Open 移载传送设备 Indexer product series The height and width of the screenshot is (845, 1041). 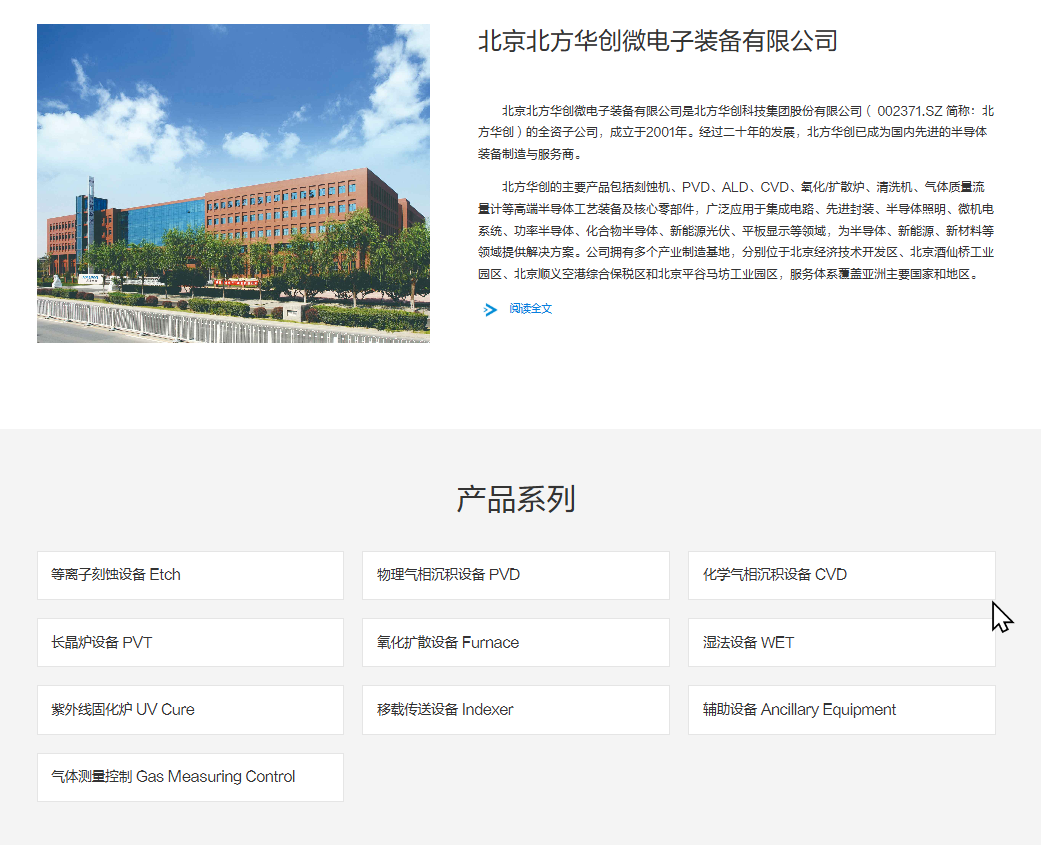[x=516, y=710]
